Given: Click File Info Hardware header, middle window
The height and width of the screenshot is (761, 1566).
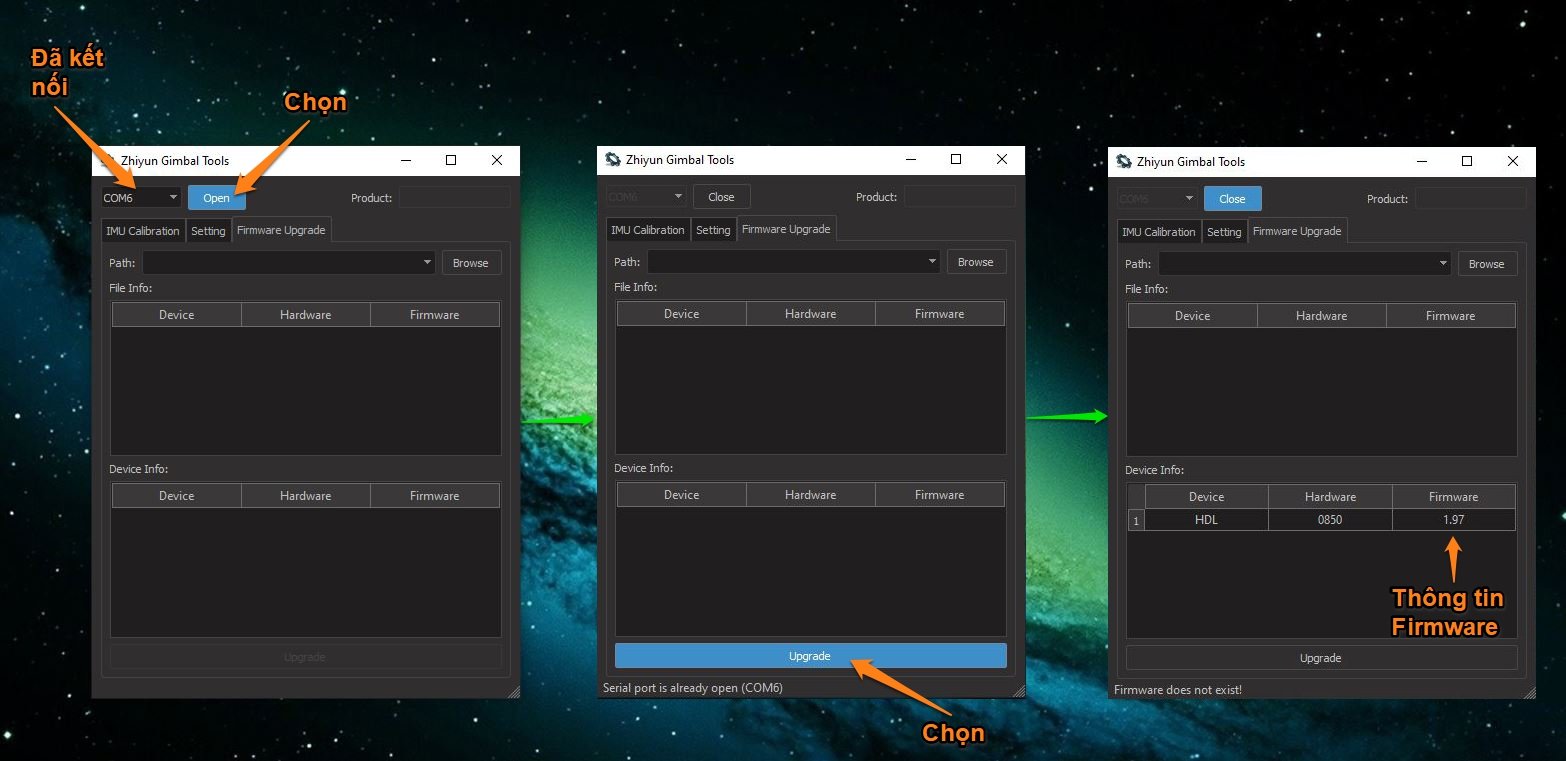Looking at the screenshot, I should coord(811,314).
